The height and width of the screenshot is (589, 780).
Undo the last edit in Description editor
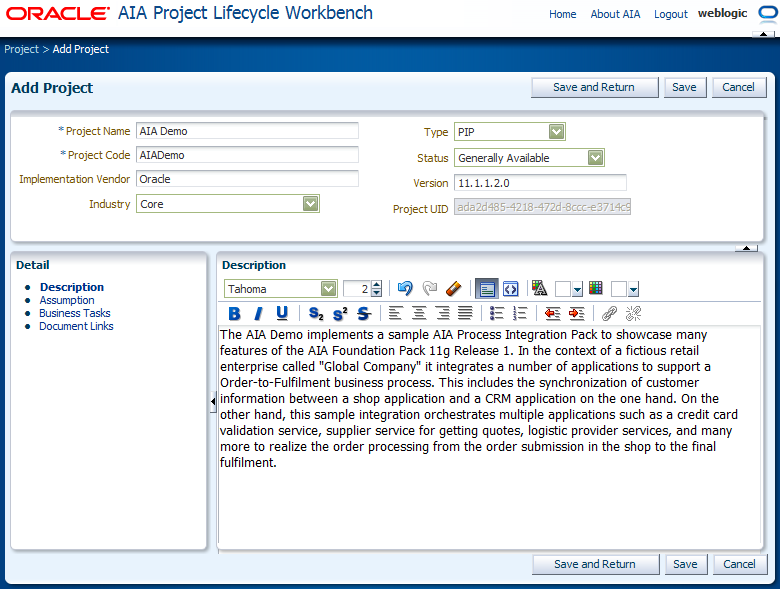point(405,289)
